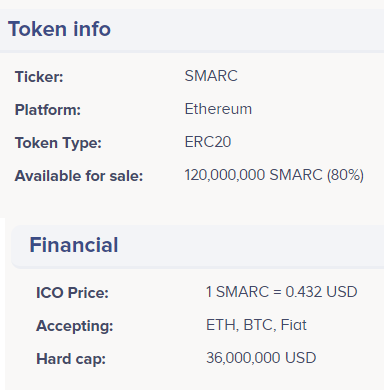Click the (80%) percentage text
Image resolution: width=384 pixels, height=390 pixels.
(x=345, y=175)
